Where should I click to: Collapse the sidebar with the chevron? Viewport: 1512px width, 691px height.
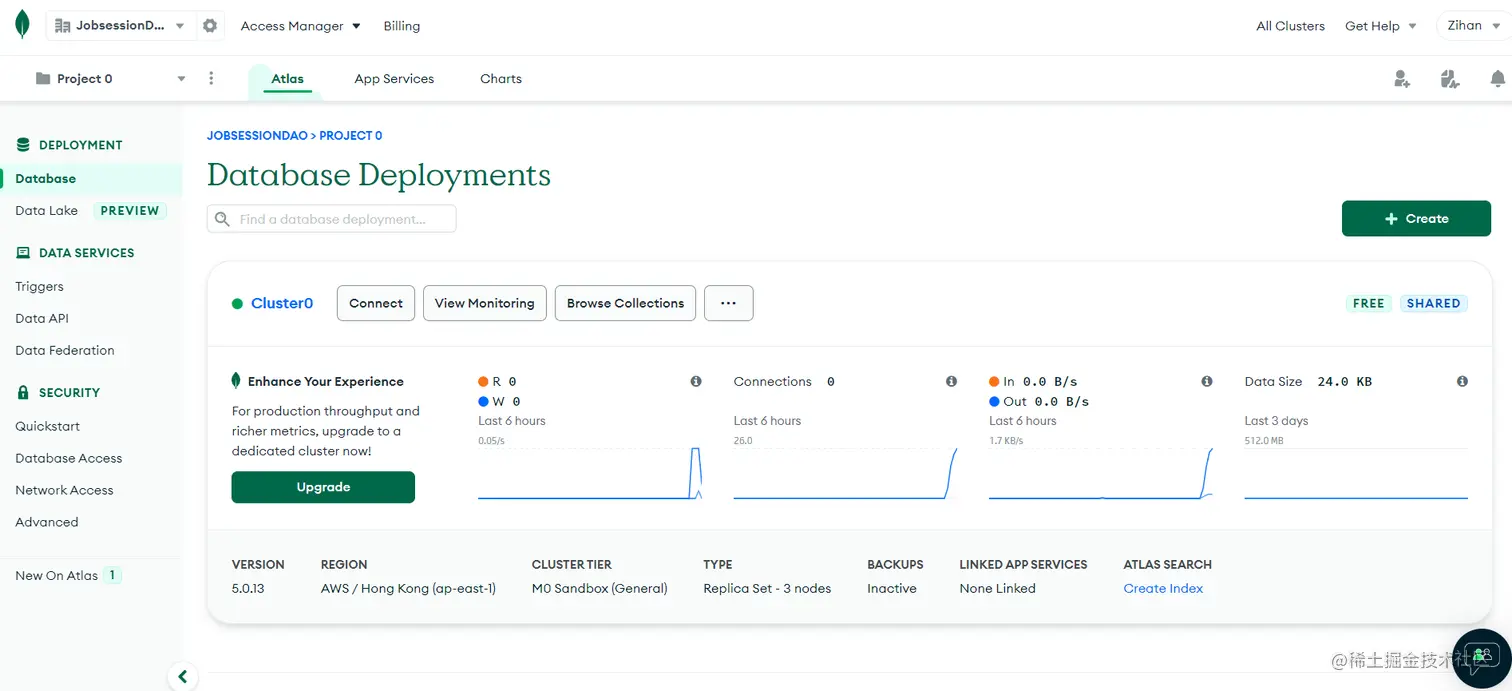tap(182, 677)
